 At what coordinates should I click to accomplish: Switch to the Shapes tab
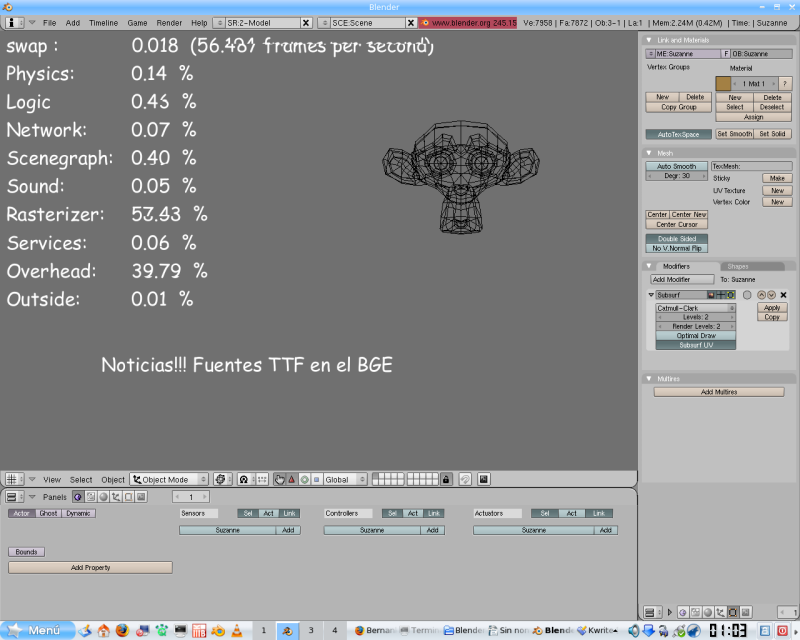[x=752, y=266]
